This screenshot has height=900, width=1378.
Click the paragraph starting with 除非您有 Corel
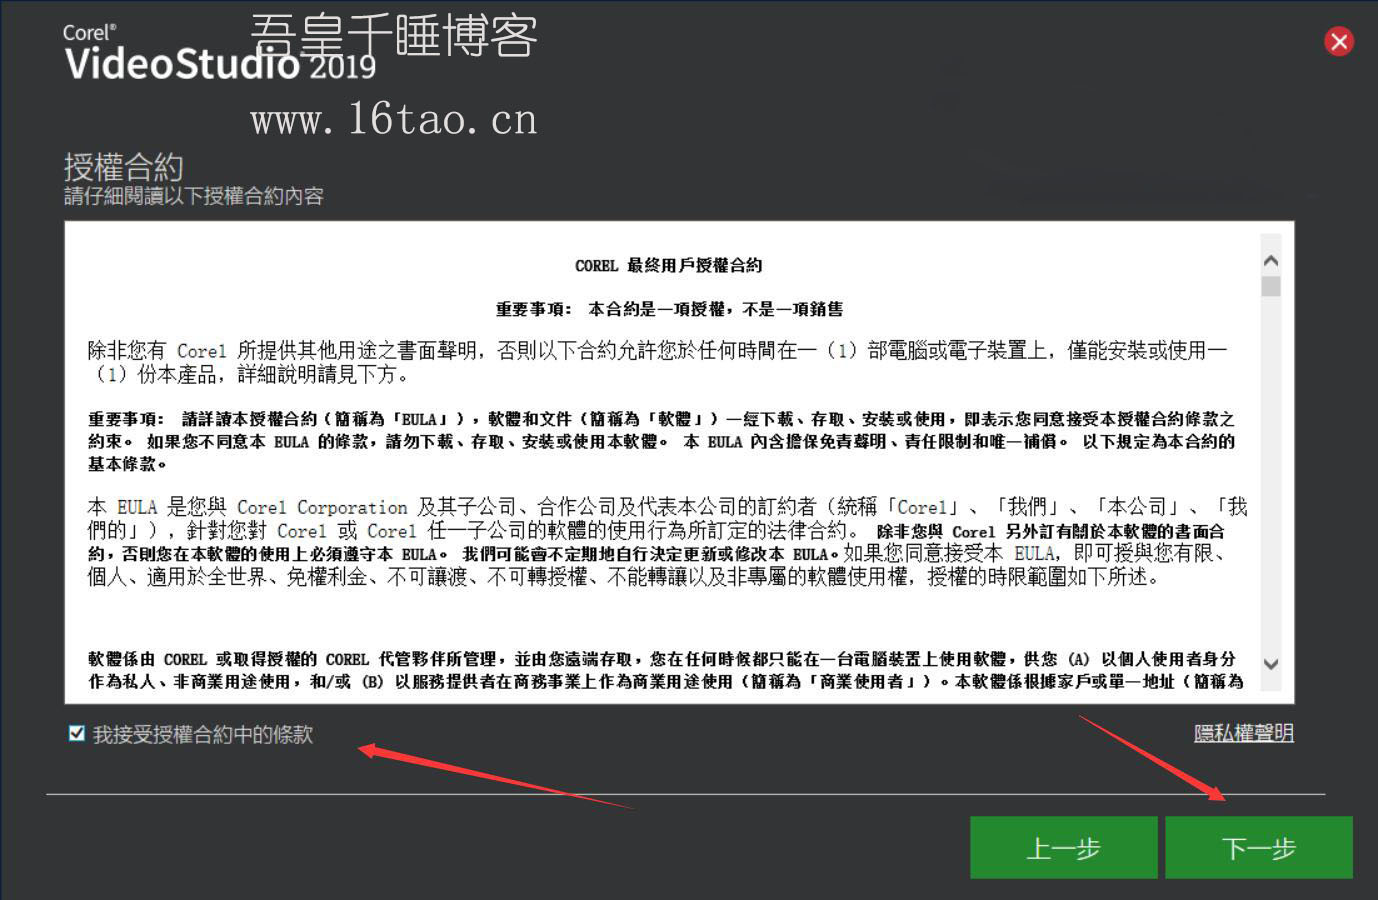[656, 362]
